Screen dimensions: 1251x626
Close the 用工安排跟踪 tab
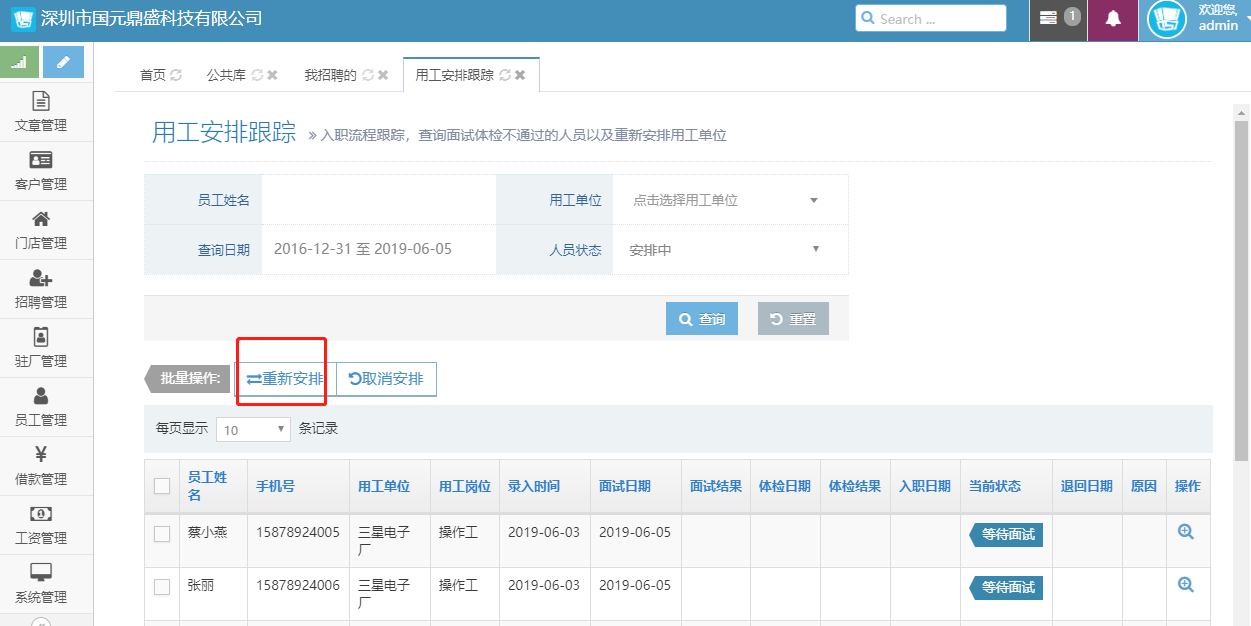(520, 75)
